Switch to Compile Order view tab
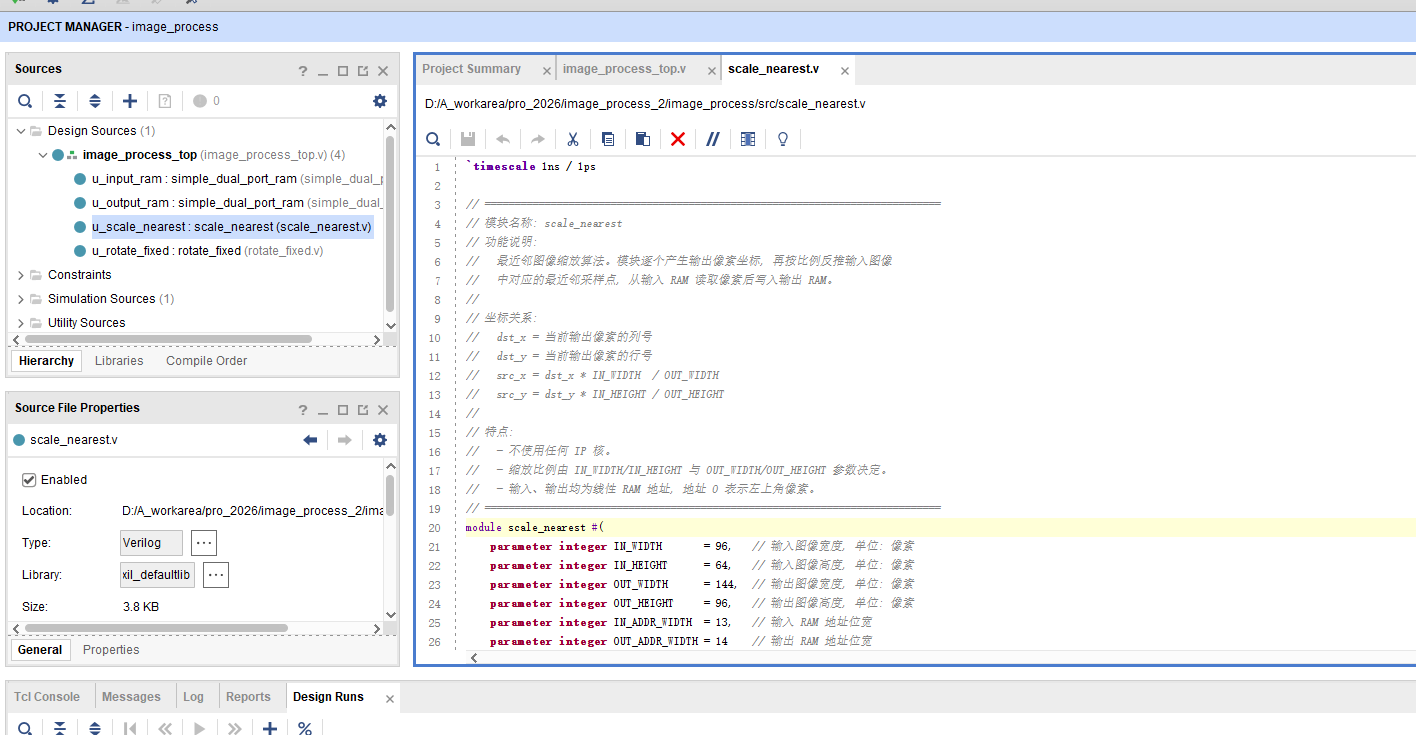This screenshot has height=735, width=1416. click(x=207, y=361)
